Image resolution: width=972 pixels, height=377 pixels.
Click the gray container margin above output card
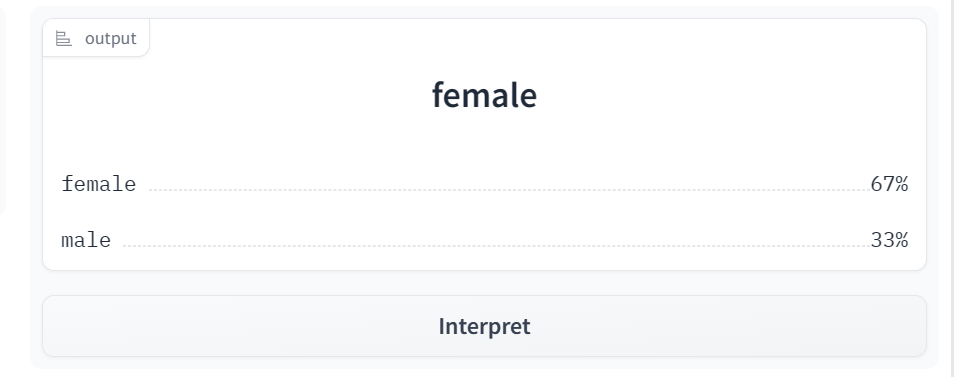pyautogui.click(x=484, y=12)
